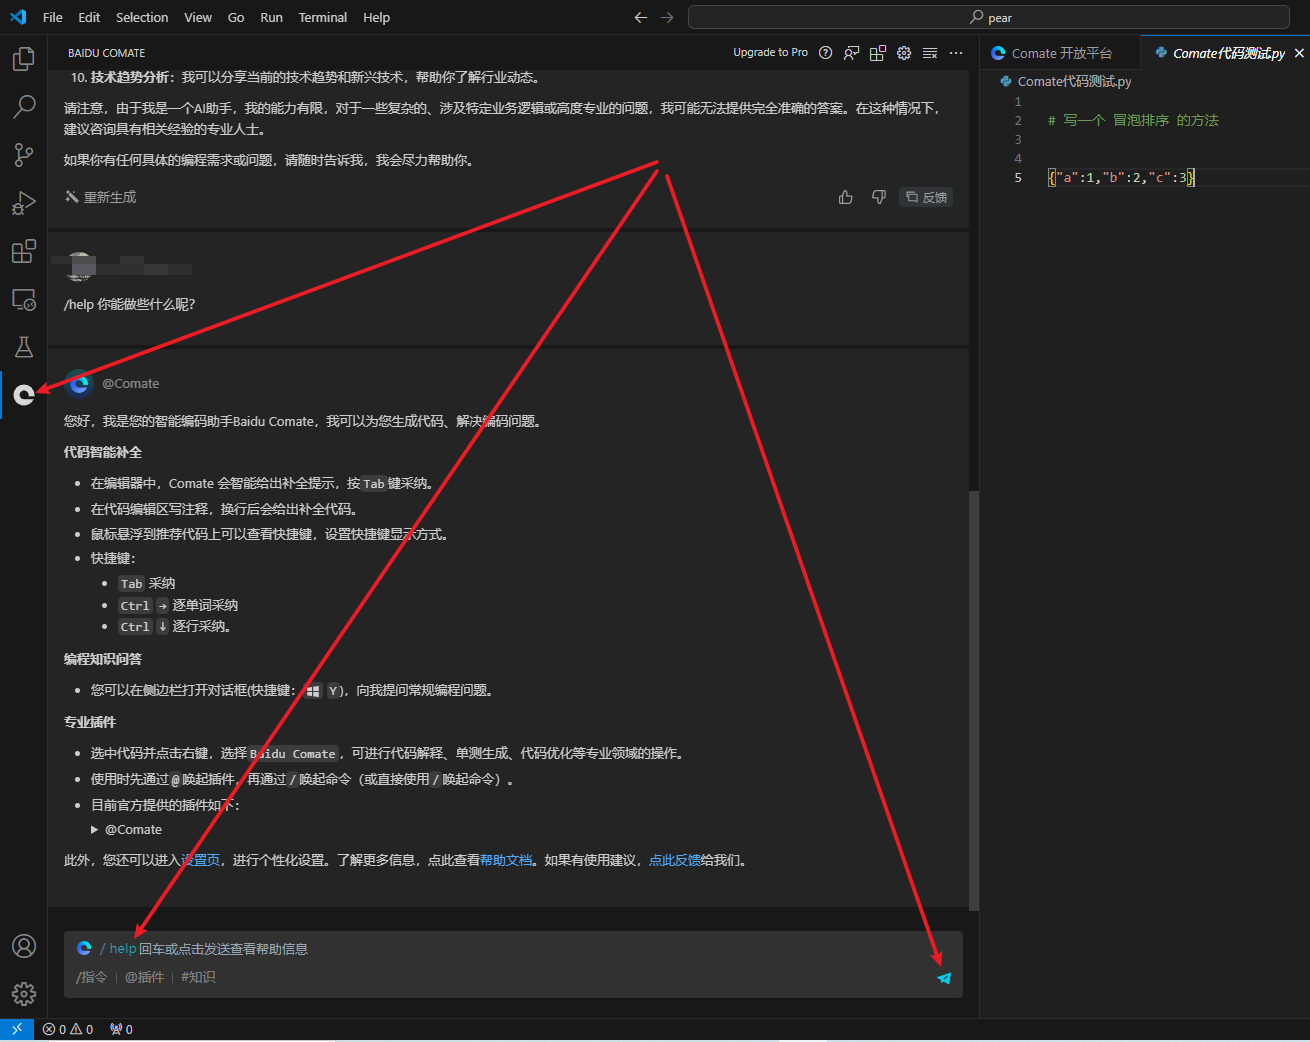Open the Selection menu
The width and height of the screenshot is (1310, 1042).
pos(142,17)
